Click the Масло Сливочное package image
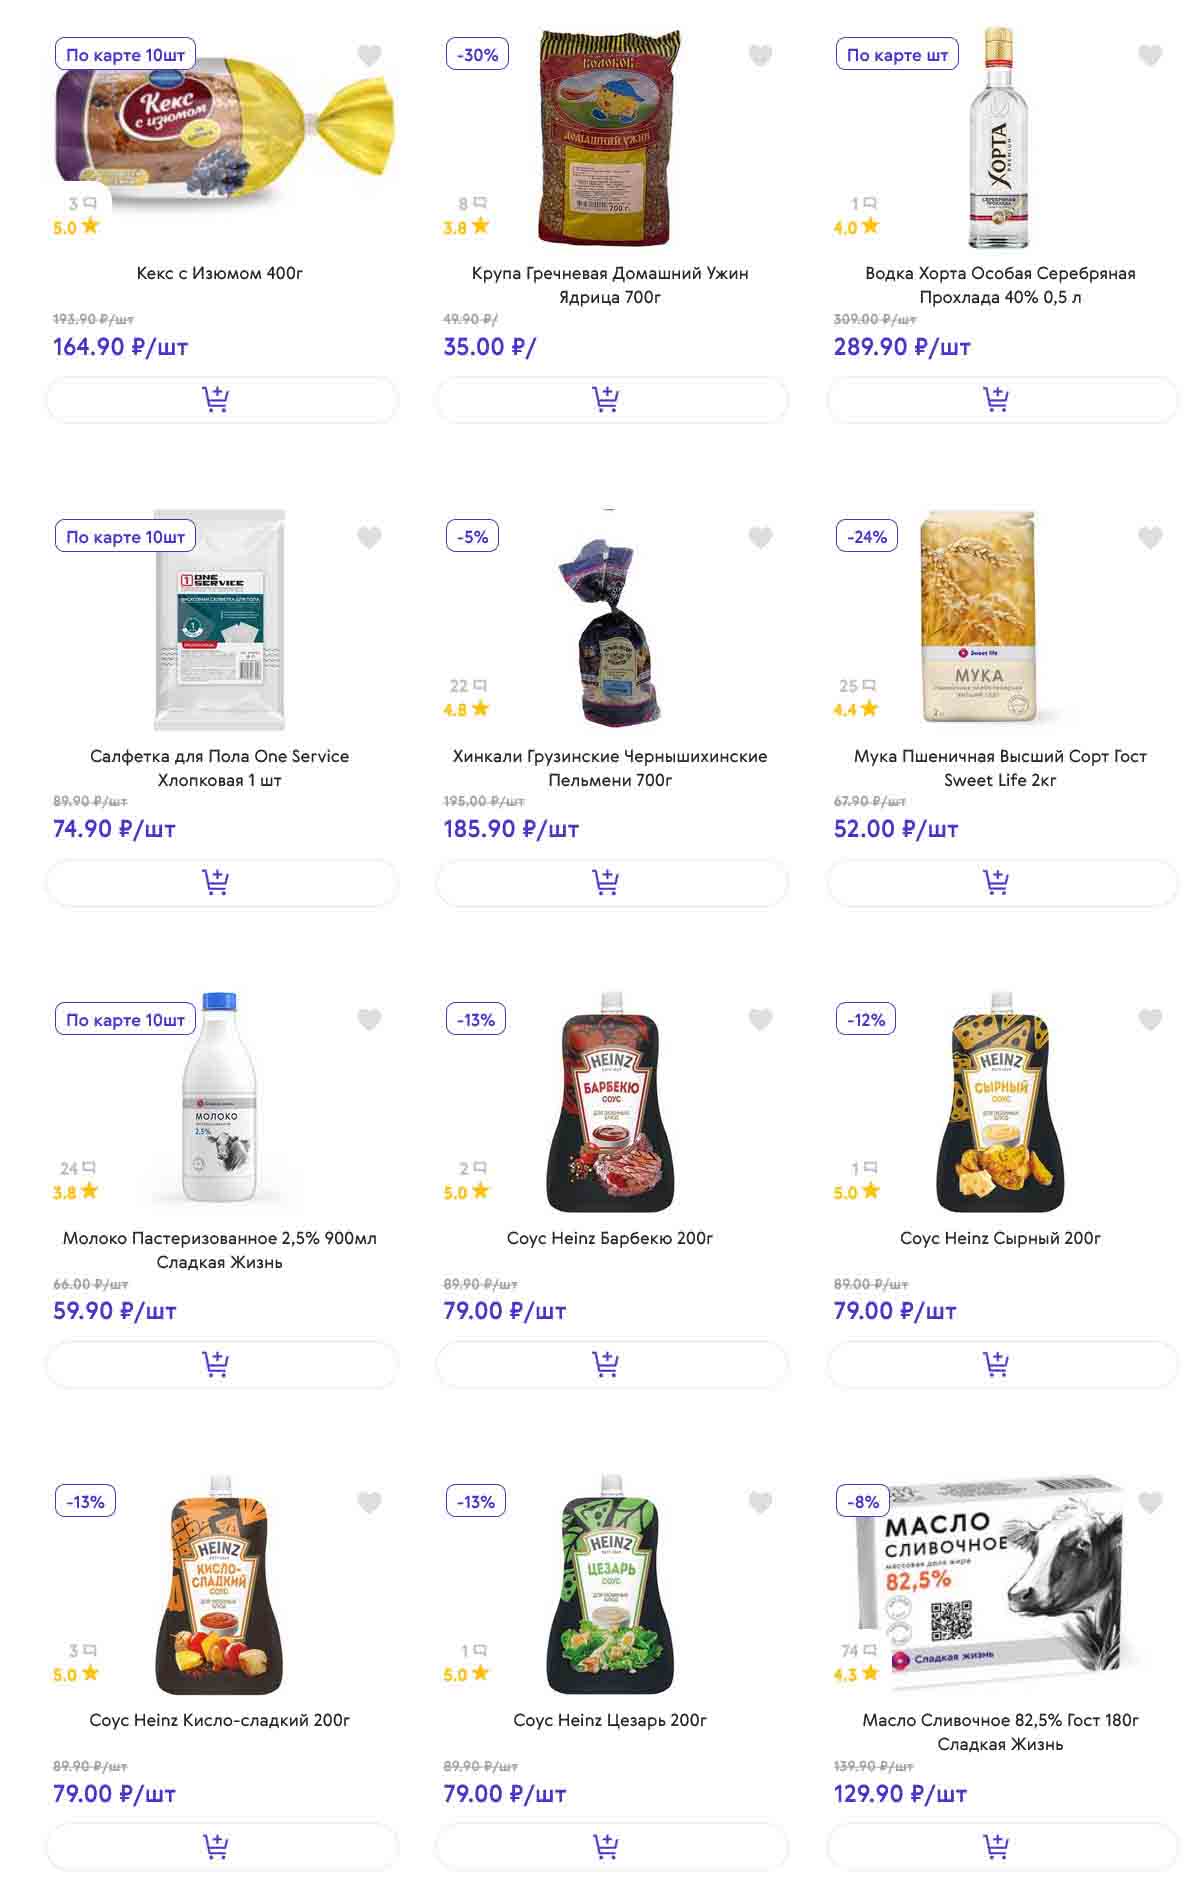 coord(1000,1582)
